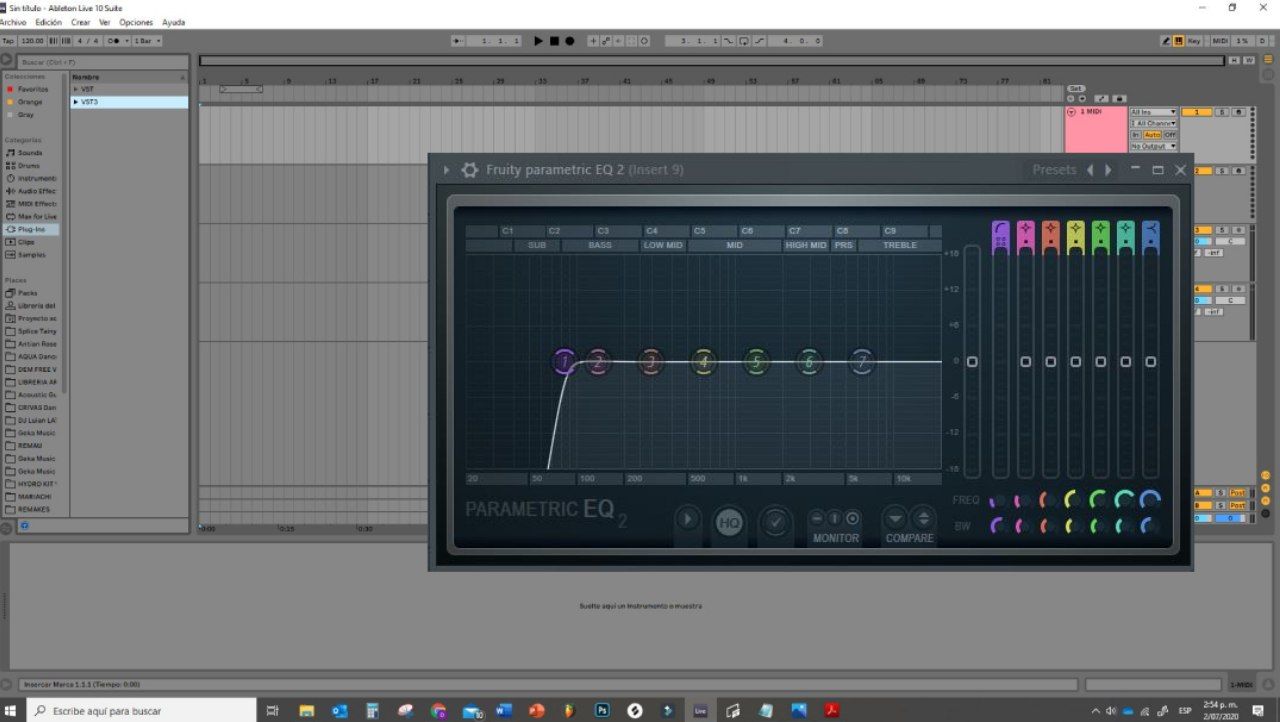Select EQ band 4 yellow node
Image resolution: width=1280 pixels, height=722 pixels.
pyautogui.click(x=704, y=362)
